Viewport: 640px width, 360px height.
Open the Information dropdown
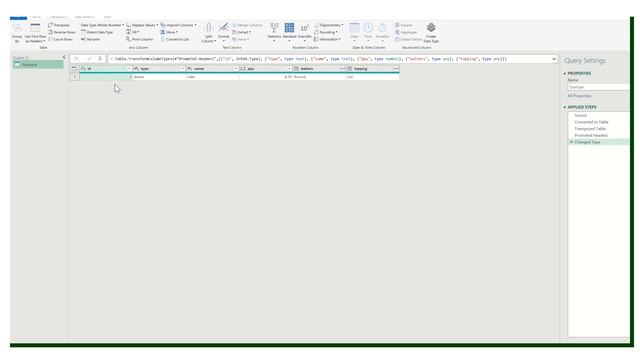(327, 39)
